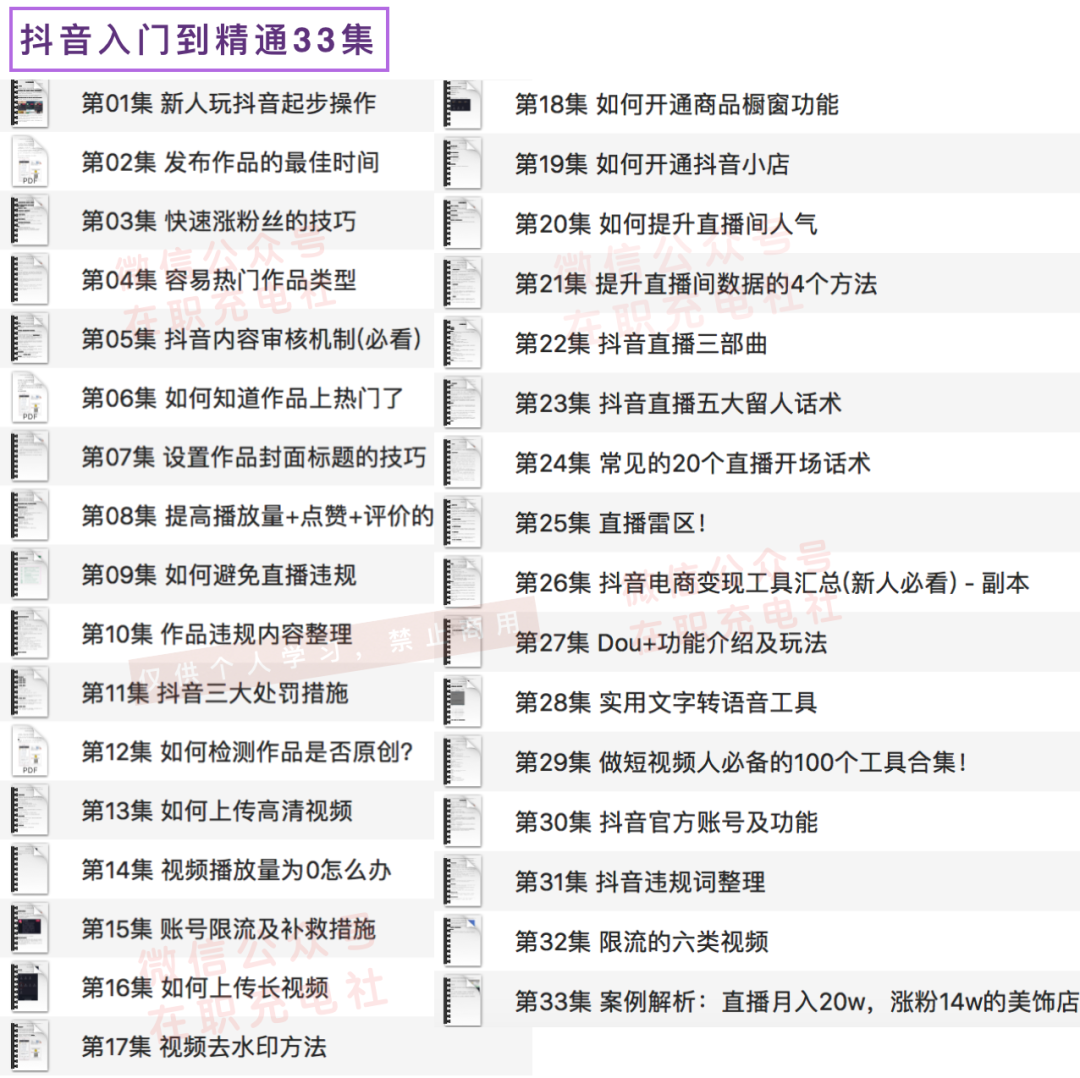Select file name 第27集 Dou+功能介绍及玩法

coord(672,643)
